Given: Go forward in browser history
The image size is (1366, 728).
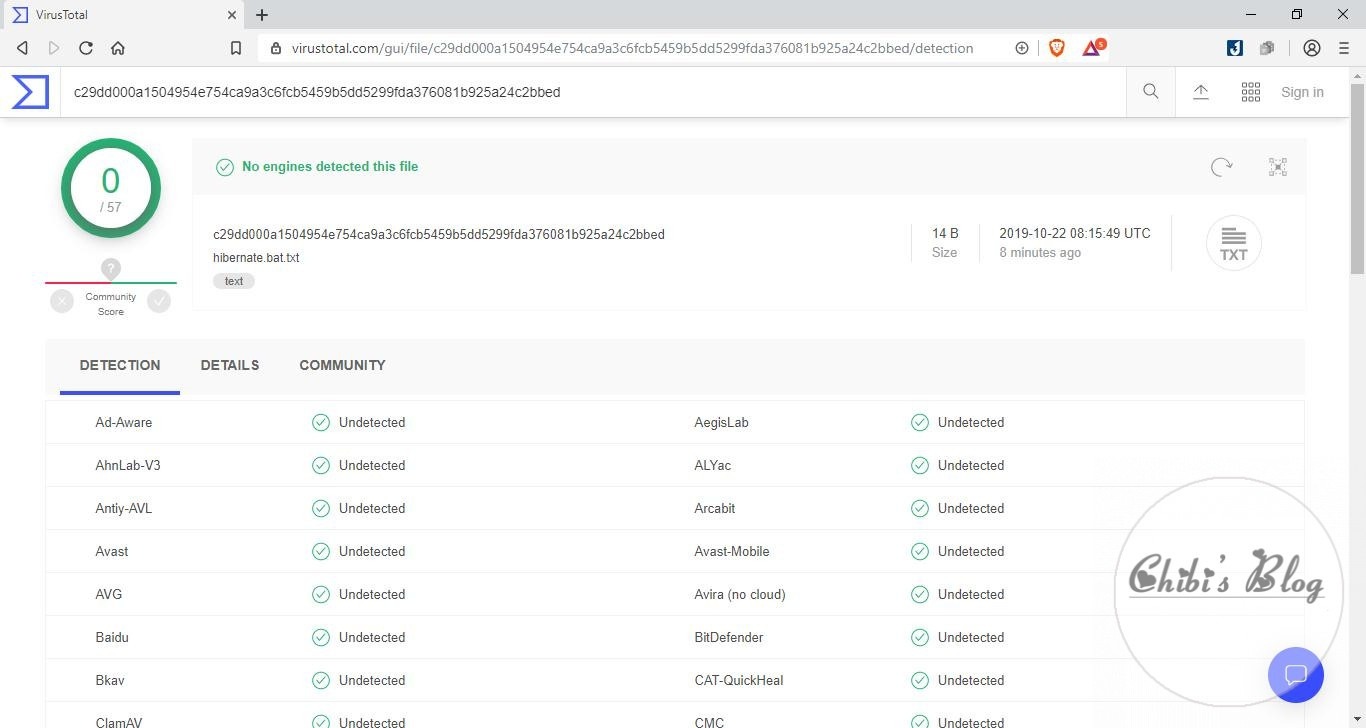Looking at the screenshot, I should [x=54, y=48].
